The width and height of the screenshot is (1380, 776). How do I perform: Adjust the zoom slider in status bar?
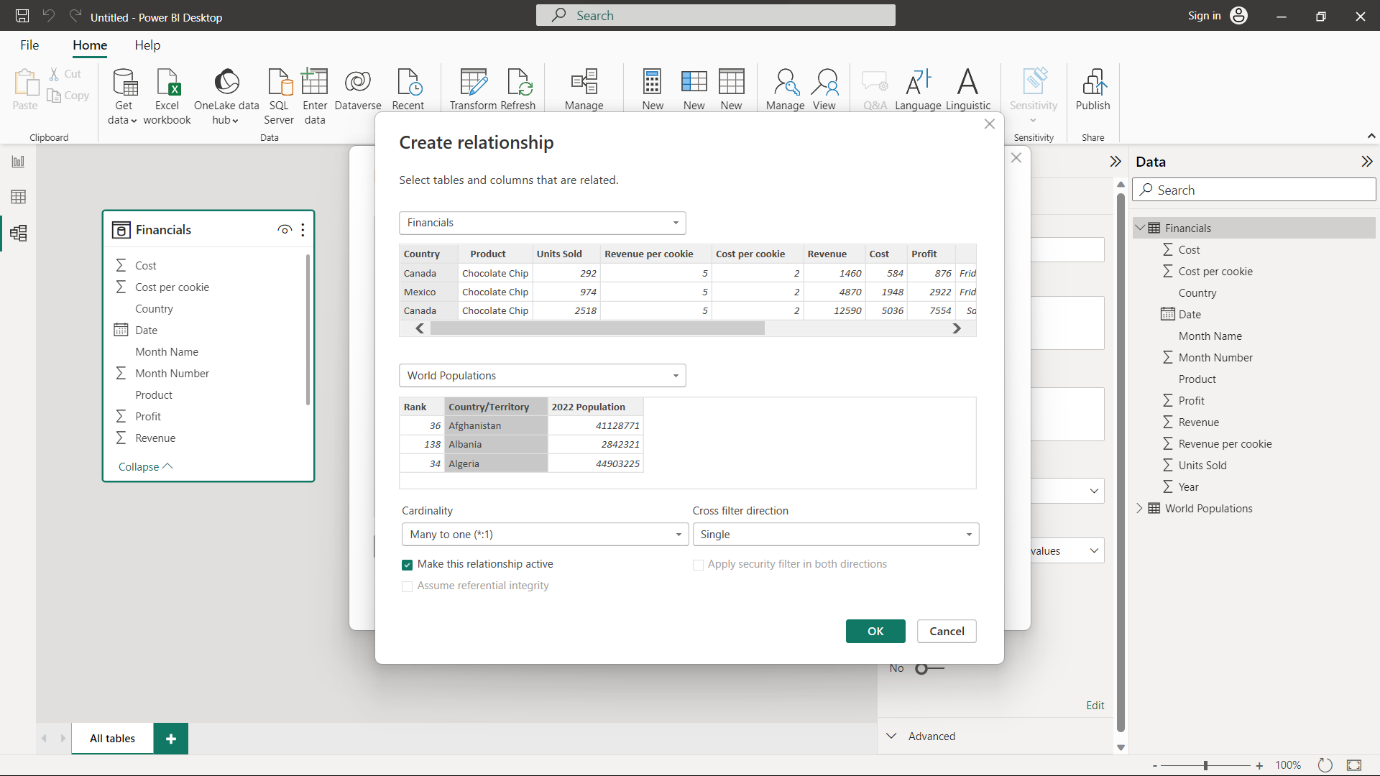tap(1206, 765)
